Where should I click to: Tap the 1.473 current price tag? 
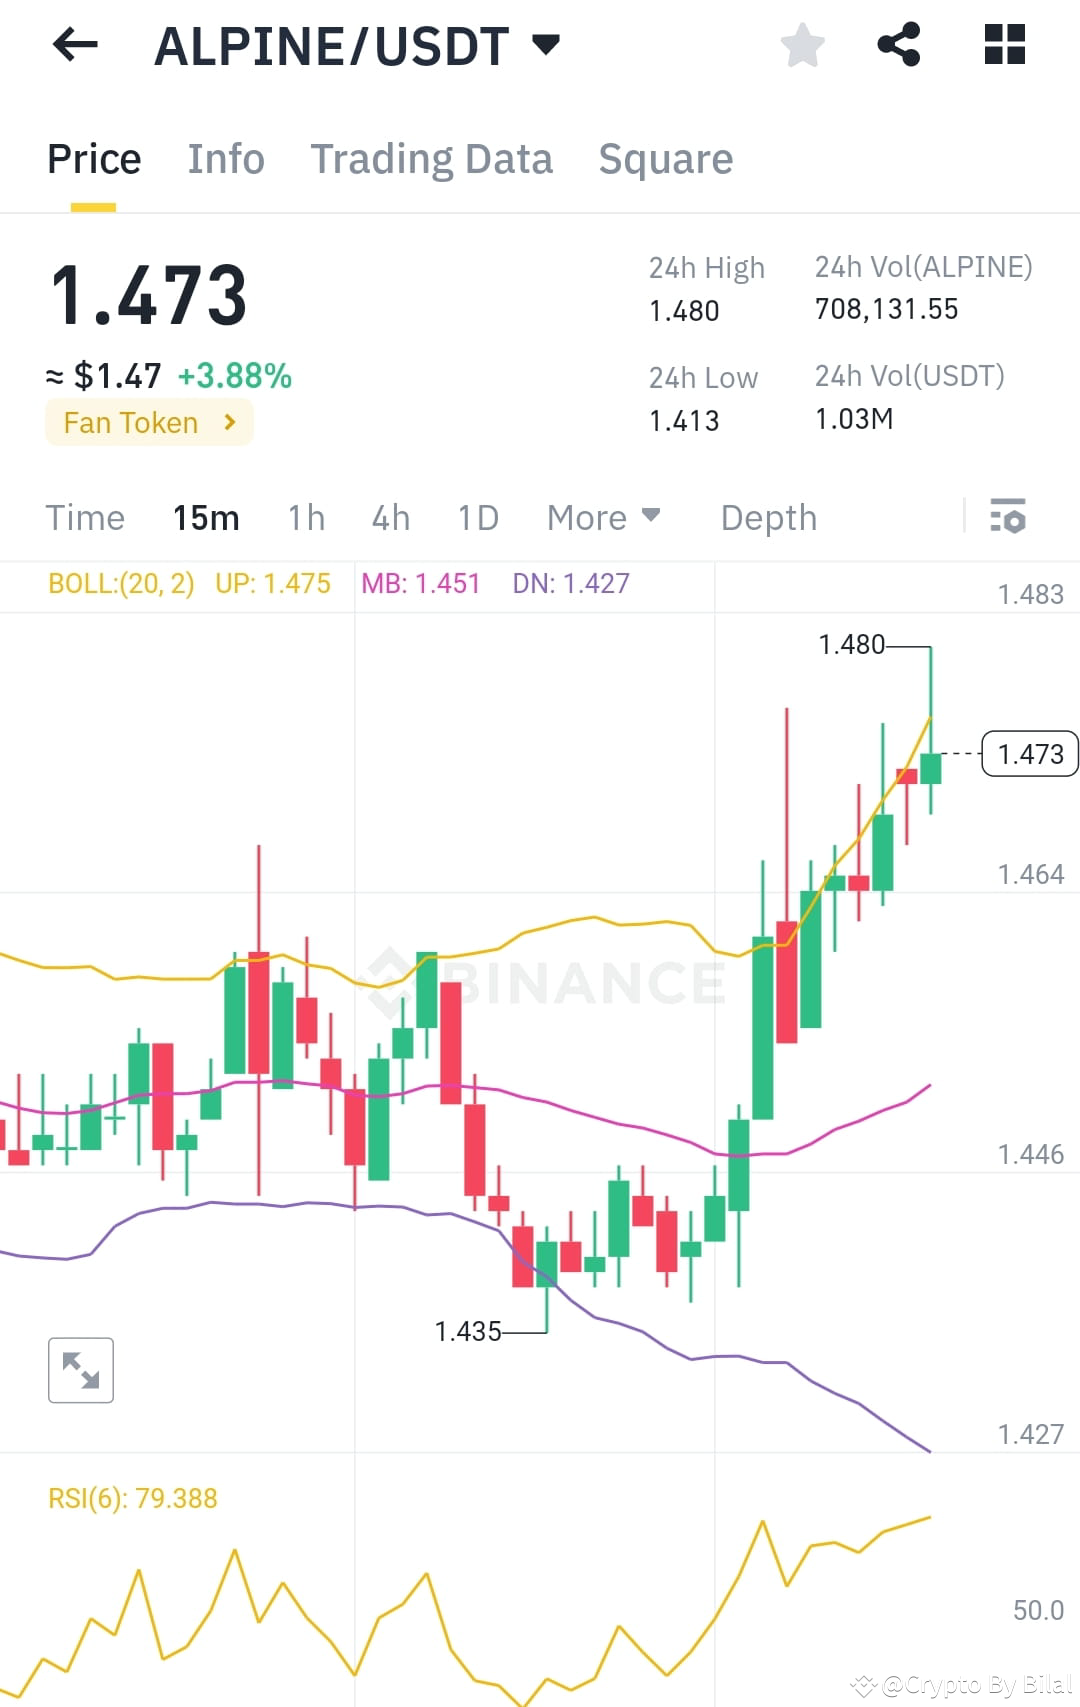pyautogui.click(x=1029, y=754)
